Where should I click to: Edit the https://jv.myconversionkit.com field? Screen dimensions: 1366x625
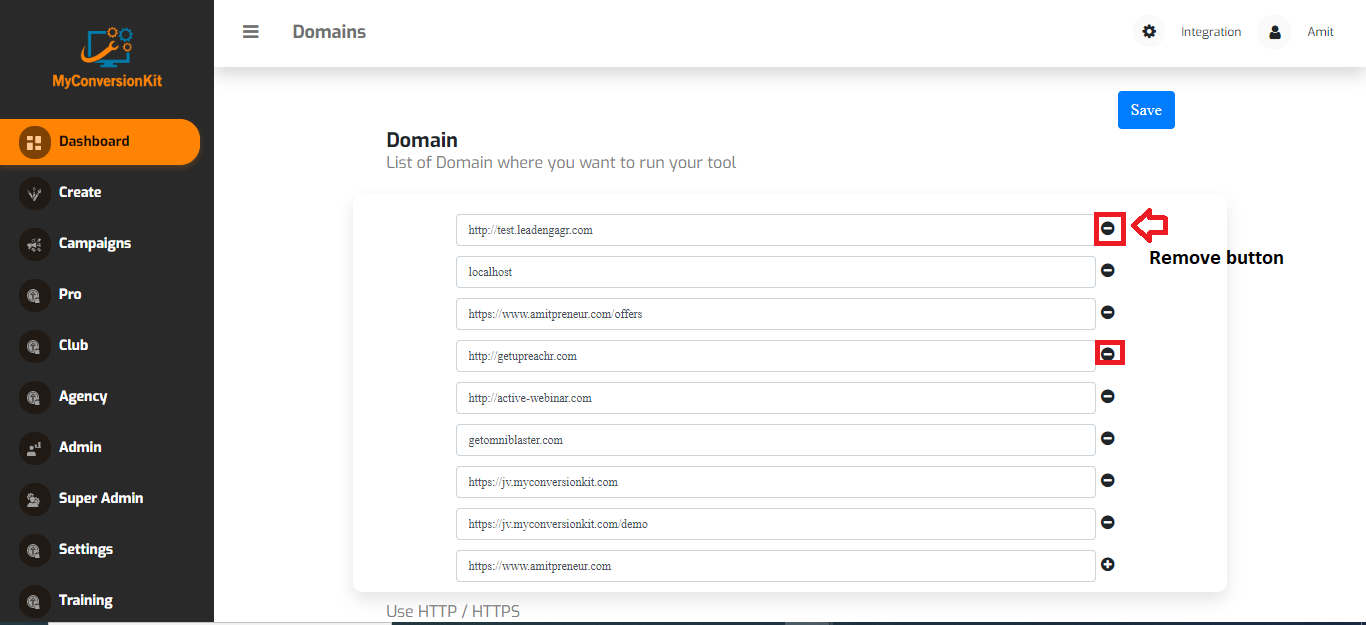click(x=776, y=482)
